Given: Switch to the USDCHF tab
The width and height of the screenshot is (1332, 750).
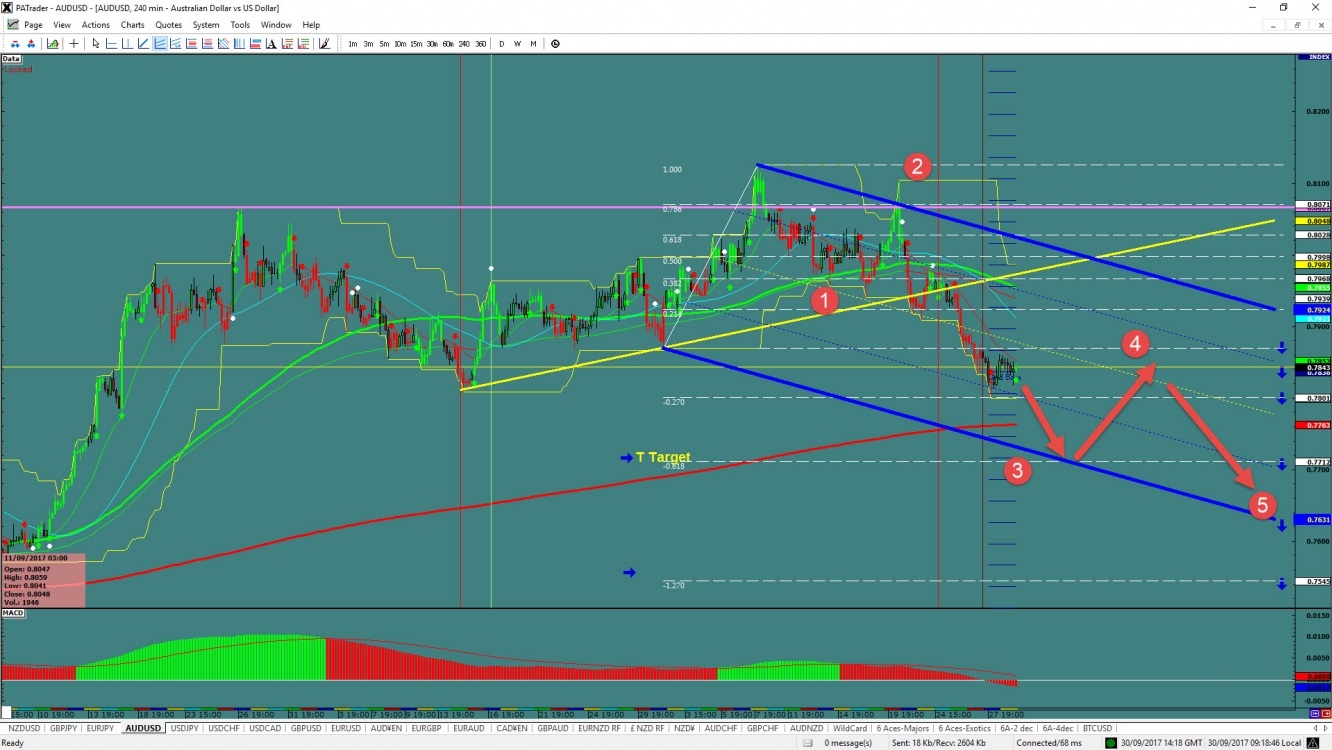Looking at the screenshot, I should pyautogui.click(x=223, y=728).
